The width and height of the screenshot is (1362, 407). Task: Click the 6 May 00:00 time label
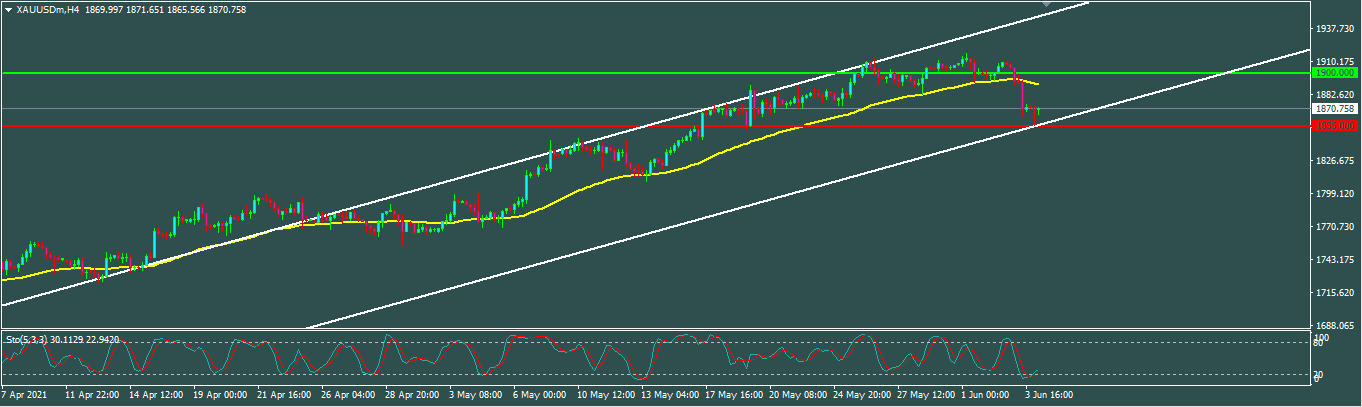tap(540, 395)
